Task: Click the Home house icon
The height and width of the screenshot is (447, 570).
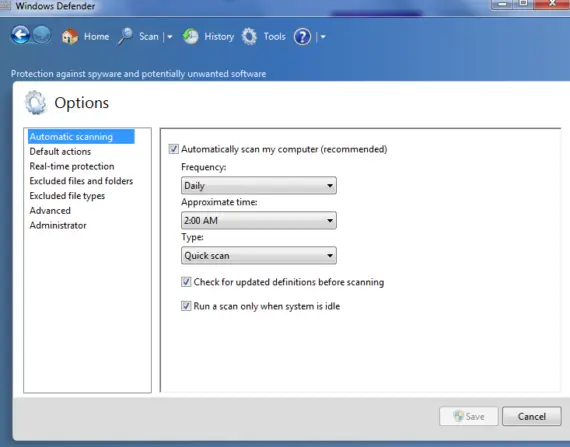Action: (x=69, y=36)
